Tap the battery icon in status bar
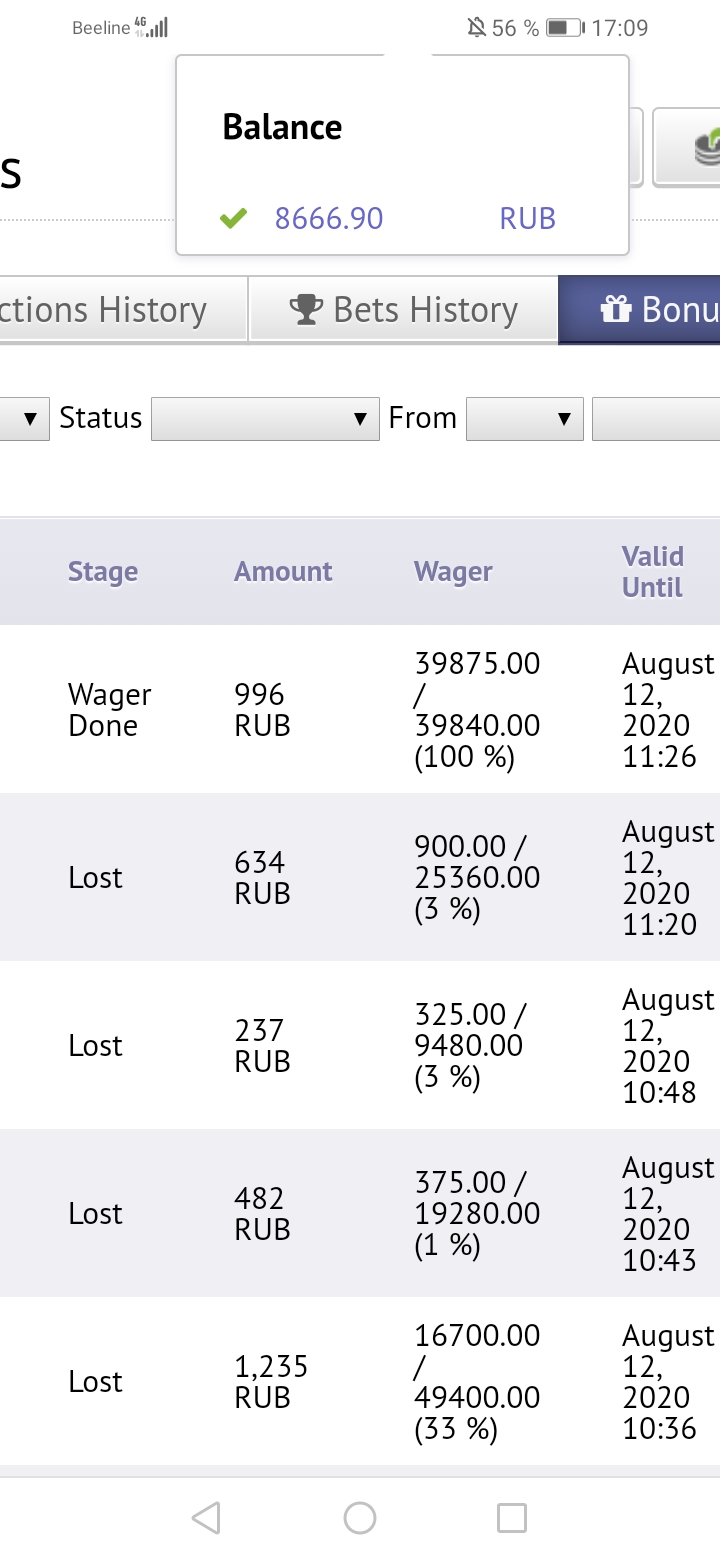Viewport: 720px width, 1560px height. 565,28
